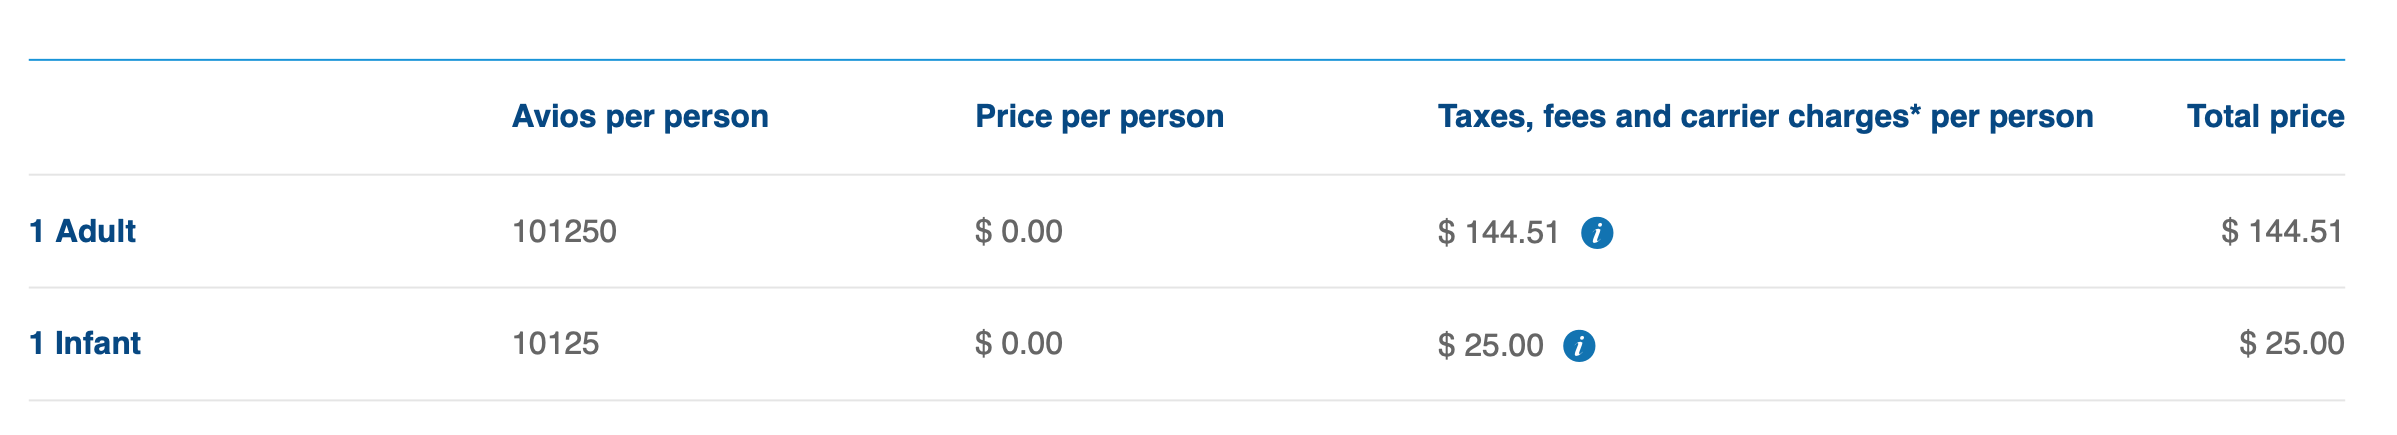Click the Price per person column header
The height and width of the screenshot is (435, 2397).
click(1099, 117)
